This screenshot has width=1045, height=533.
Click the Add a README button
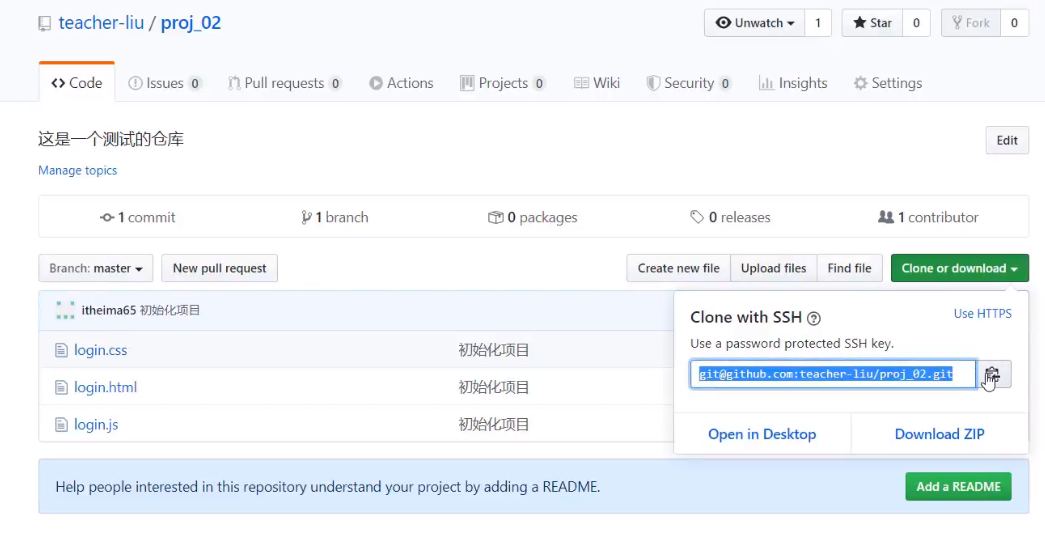pyautogui.click(x=958, y=486)
